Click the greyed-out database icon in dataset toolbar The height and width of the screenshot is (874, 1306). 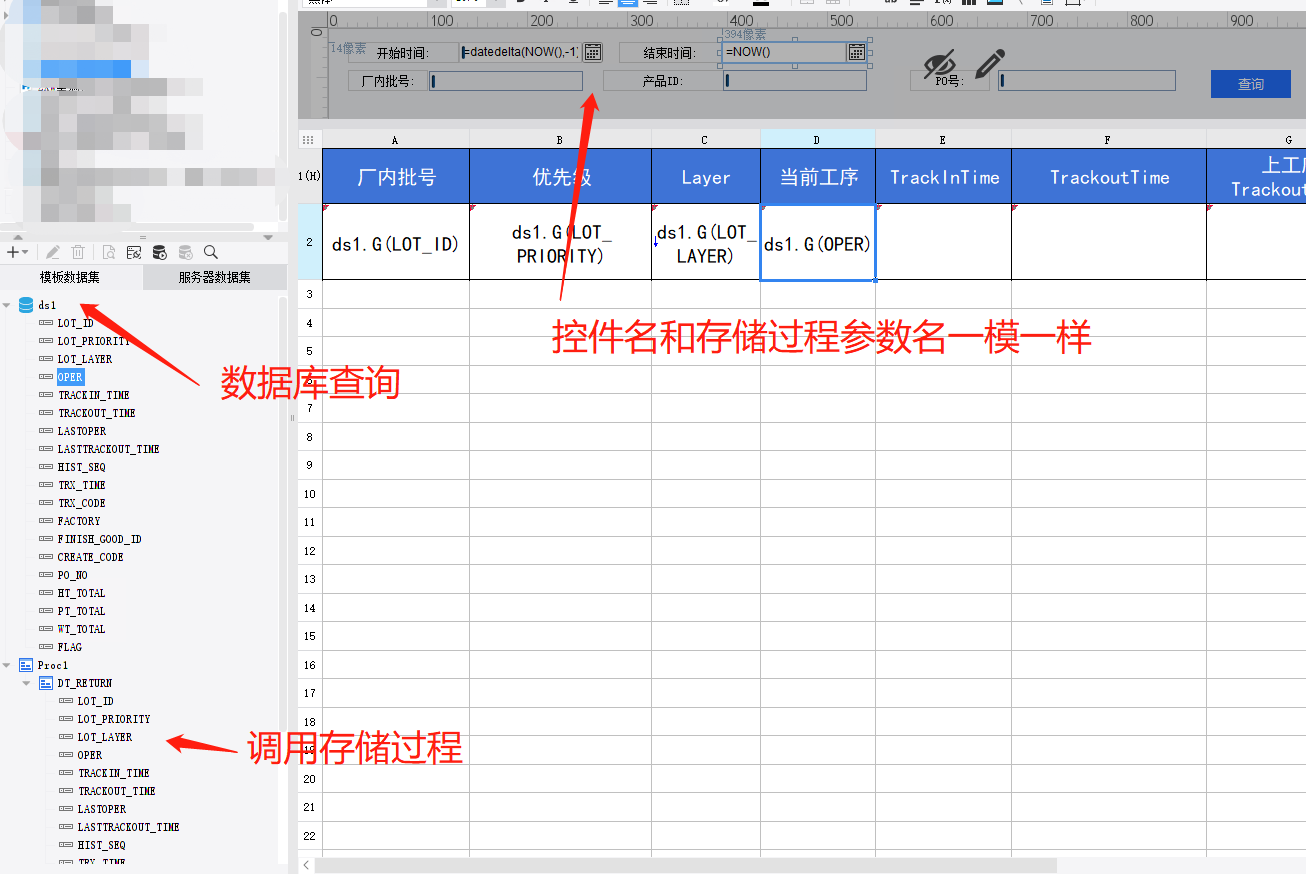pos(185,252)
